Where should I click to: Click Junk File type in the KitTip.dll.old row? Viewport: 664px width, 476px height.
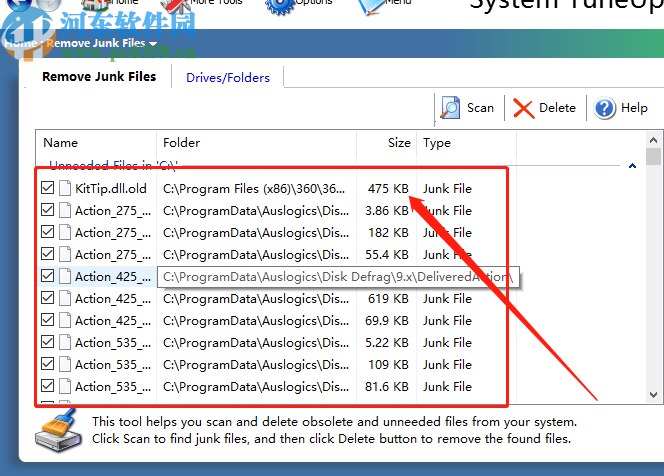pos(447,188)
